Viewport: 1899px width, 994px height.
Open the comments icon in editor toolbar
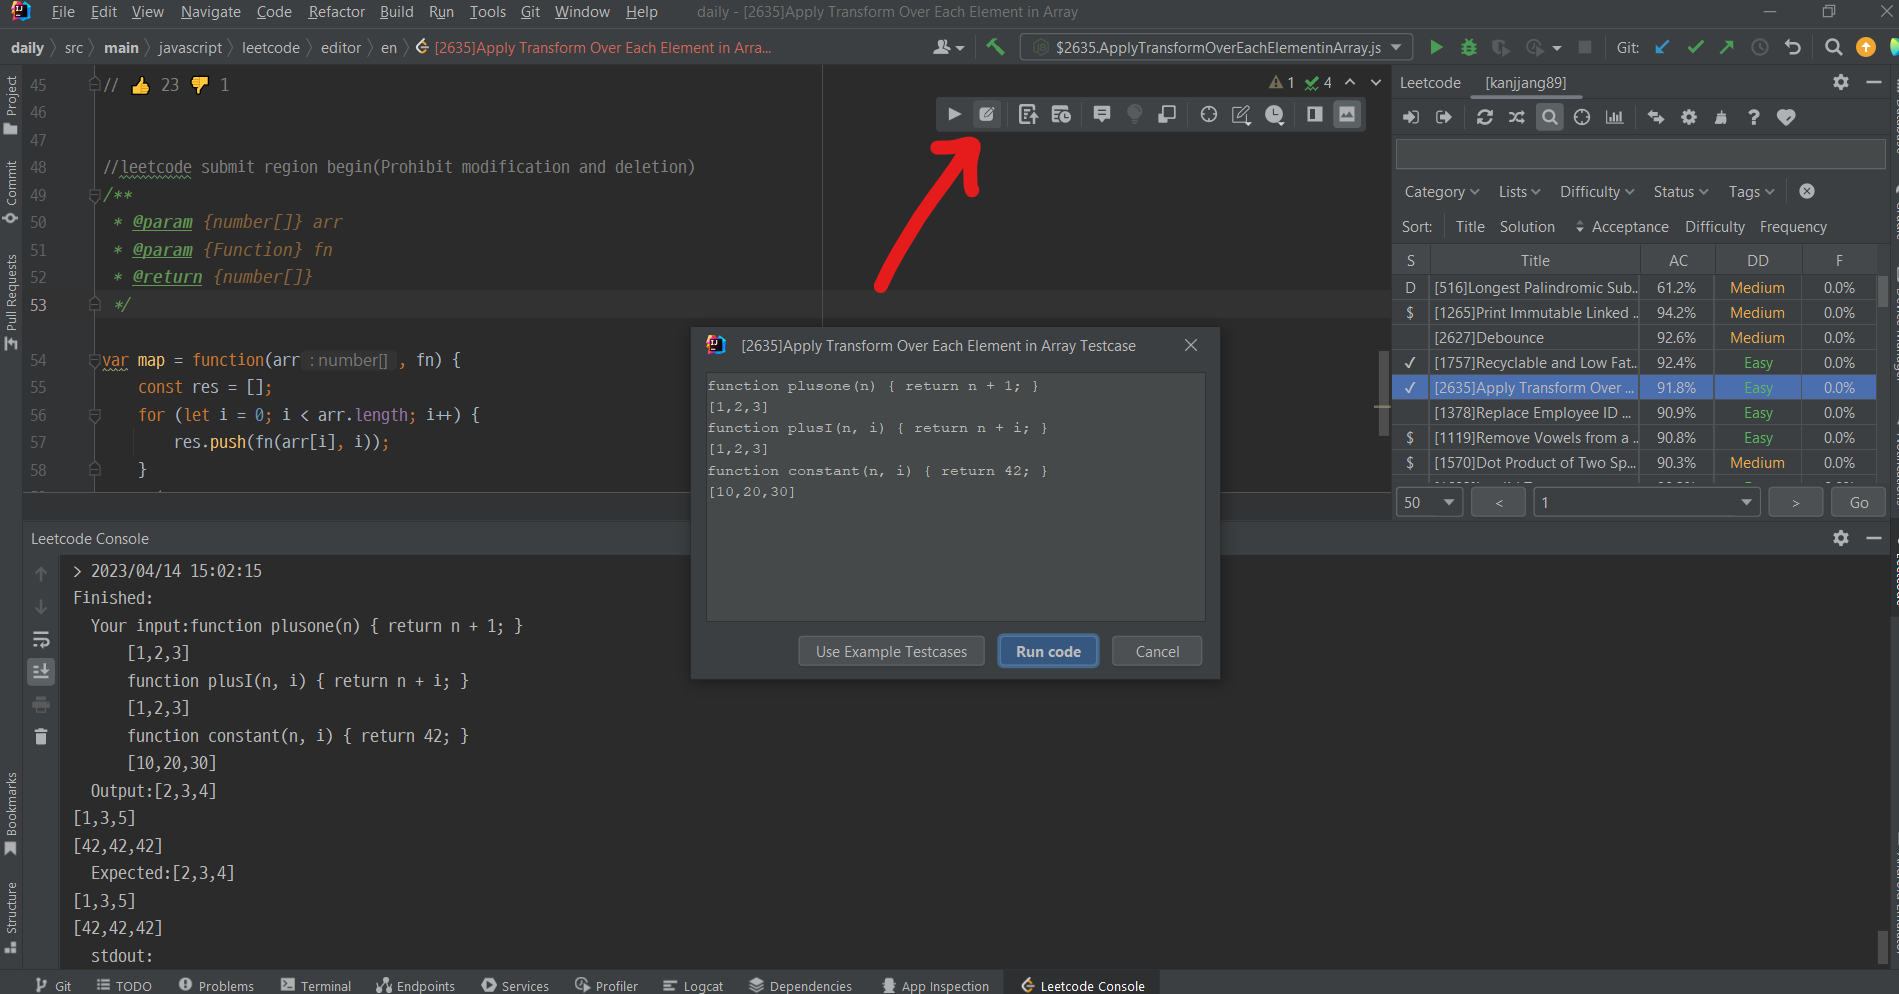coord(1102,114)
